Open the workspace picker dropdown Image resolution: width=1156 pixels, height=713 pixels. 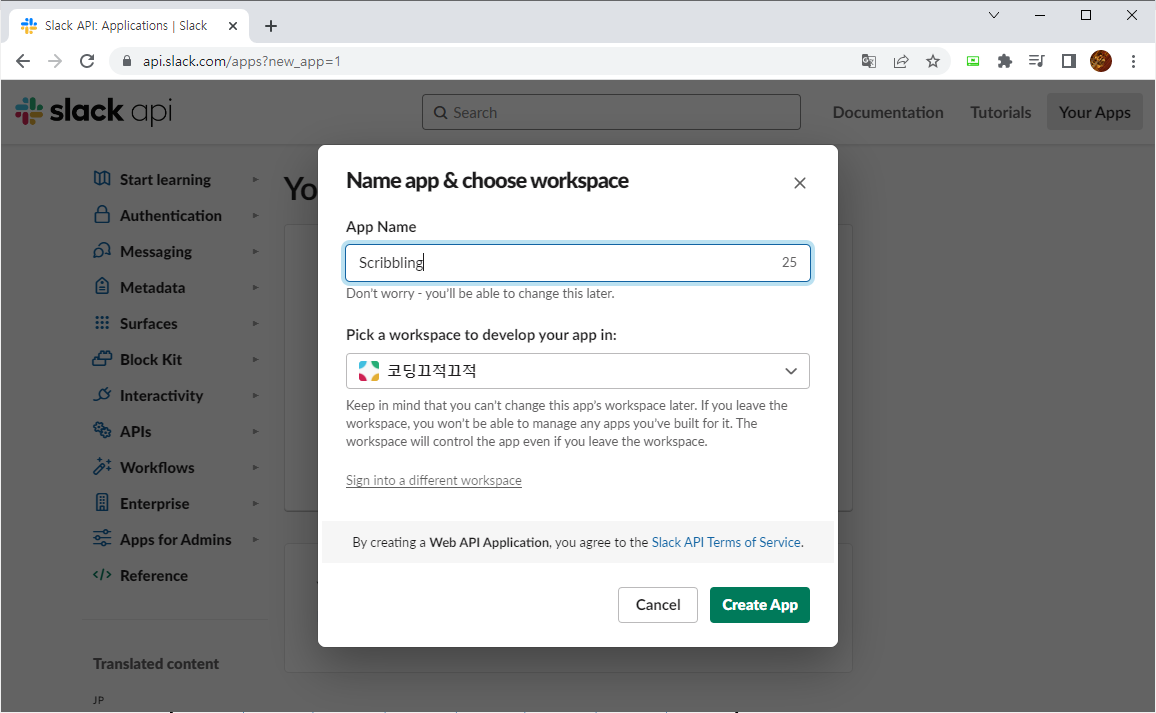click(578, 371)
